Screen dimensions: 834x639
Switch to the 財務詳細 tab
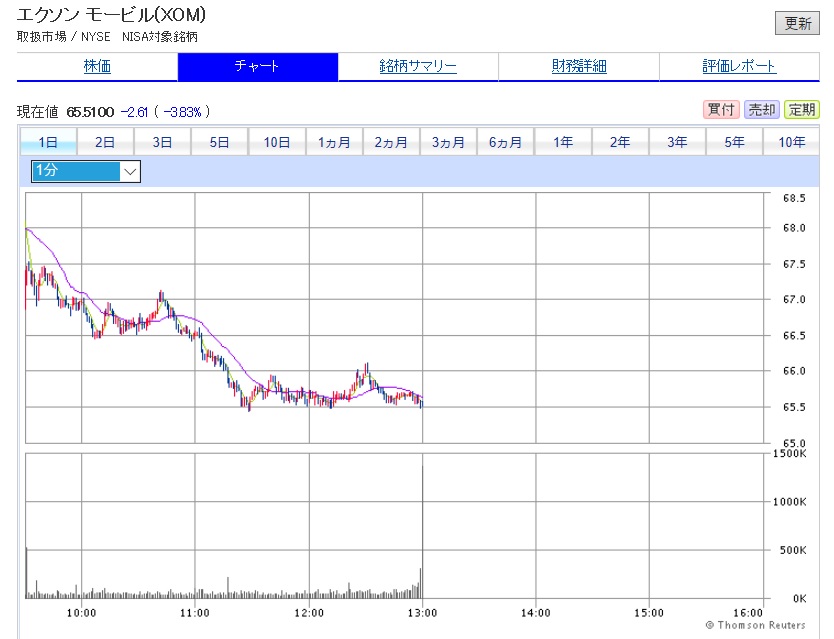coord(579,67)
